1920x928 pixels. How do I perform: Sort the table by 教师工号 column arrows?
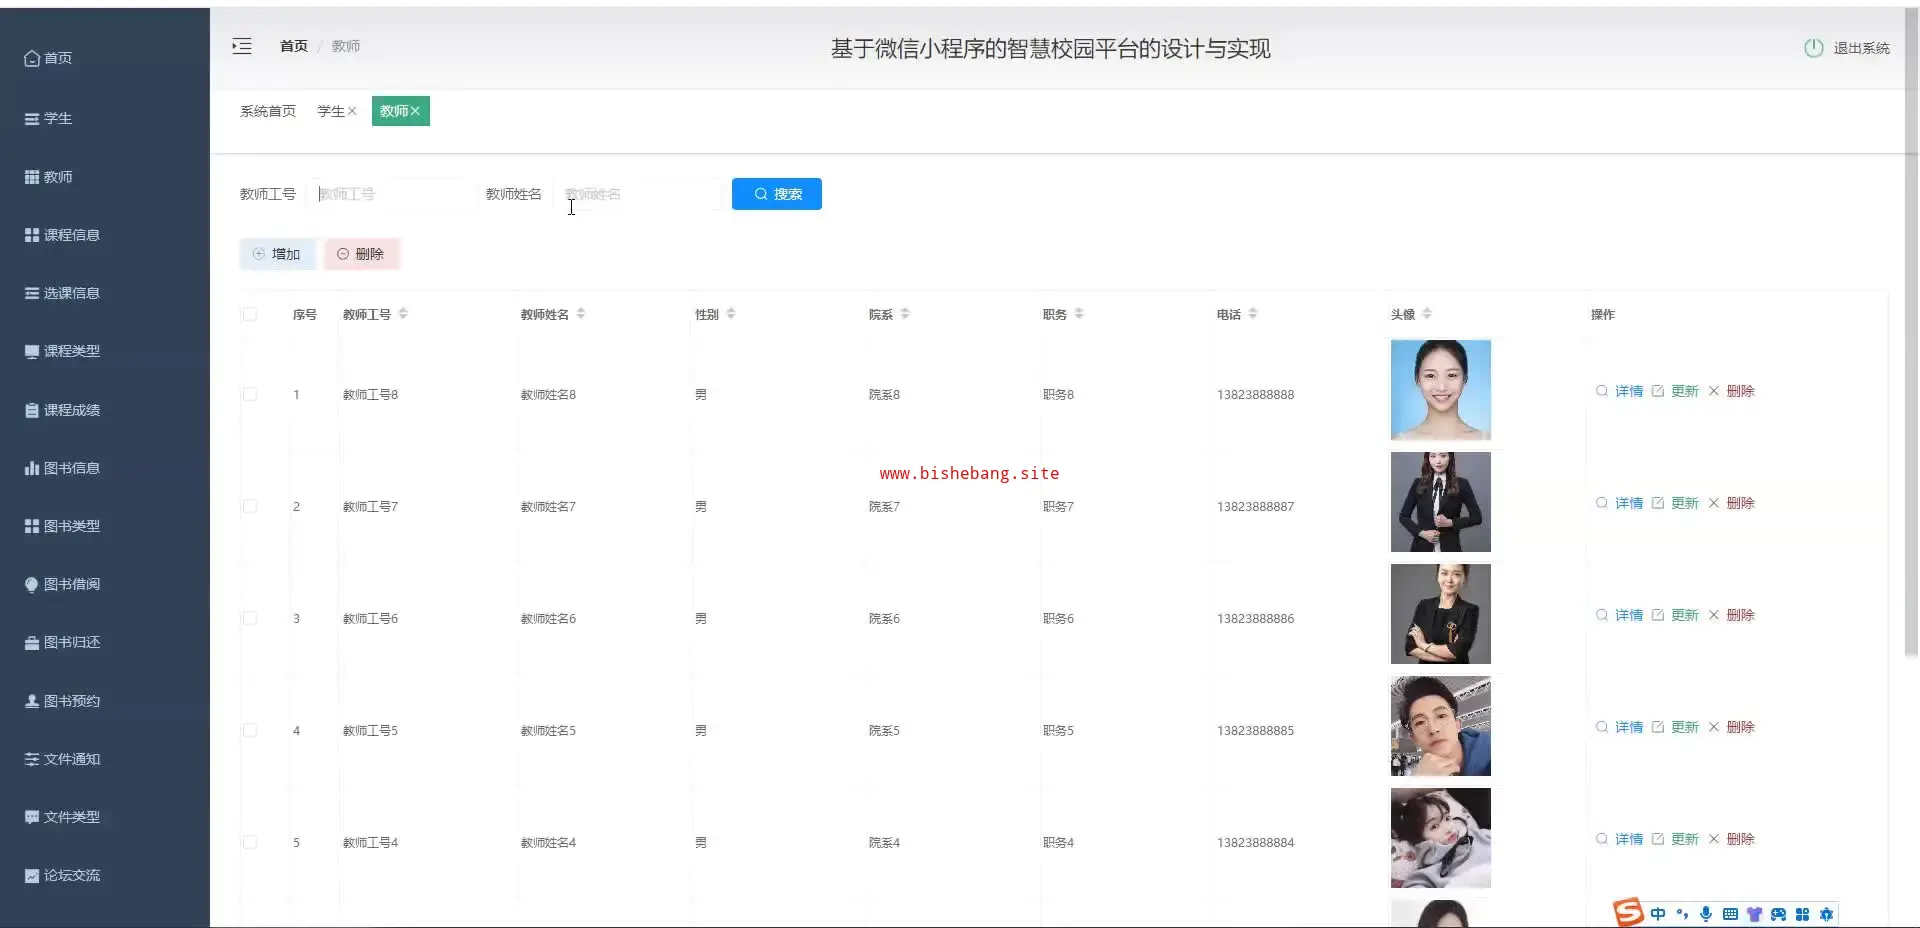point(403,314)
